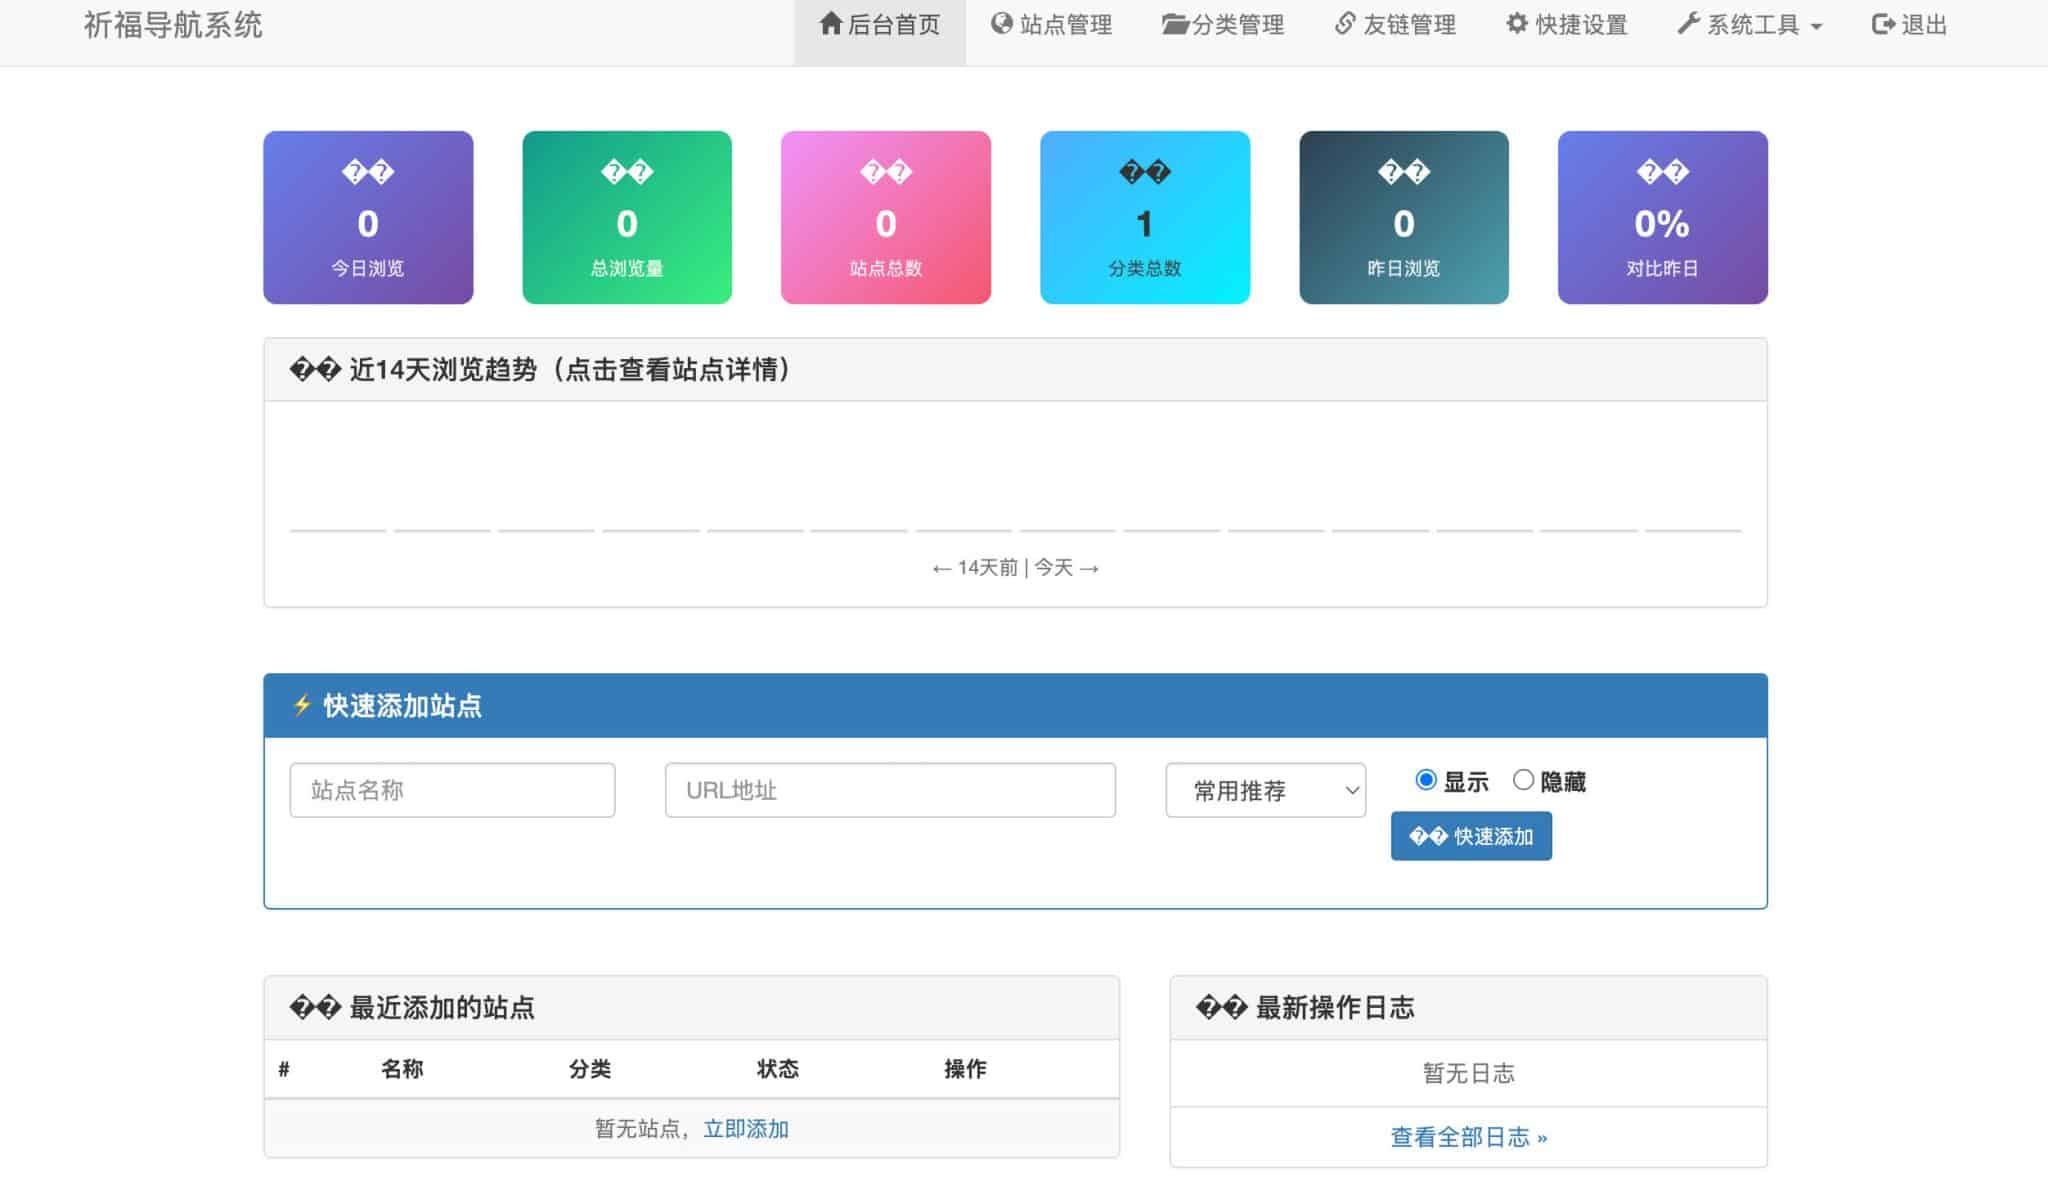
Task: Click the 对比昨日 stat card
Action: [1663, 217]
